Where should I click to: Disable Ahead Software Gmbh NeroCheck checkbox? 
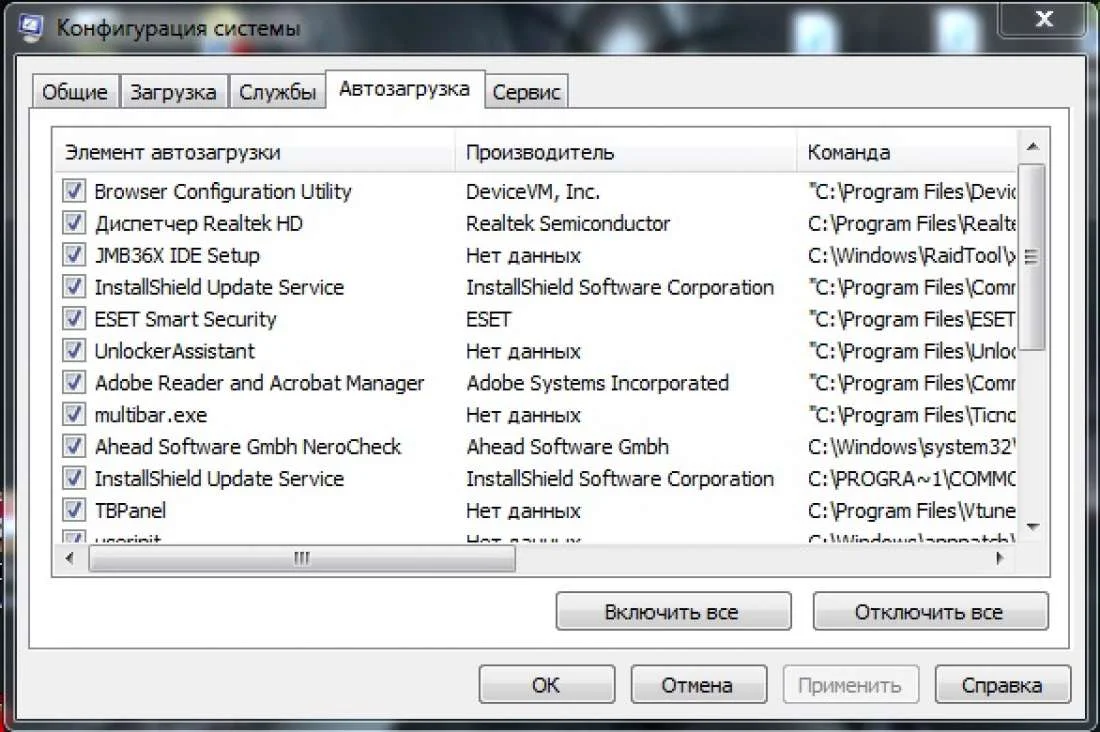click(x=74, y=446)
